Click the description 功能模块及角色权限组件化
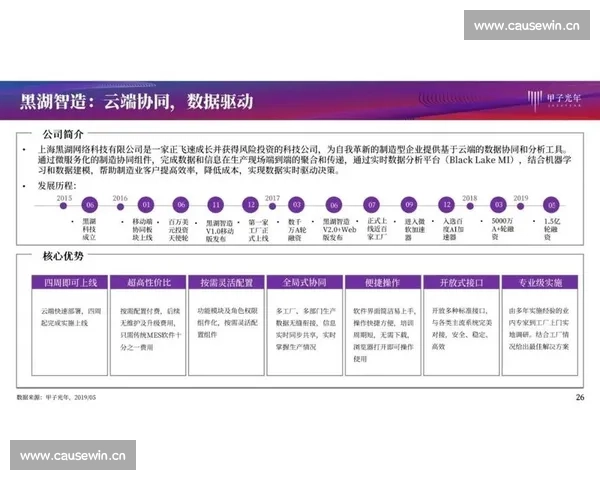600x480 pixels. click(228, 323)
